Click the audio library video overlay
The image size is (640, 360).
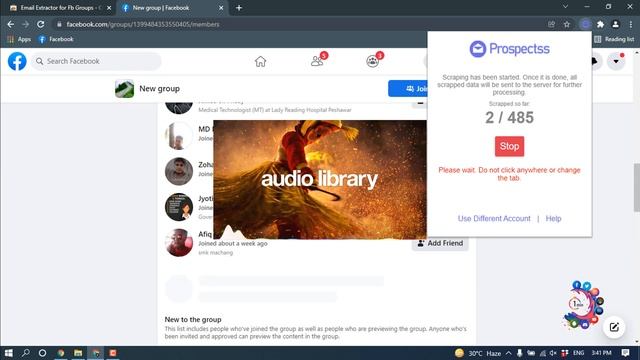pos(320,179)
